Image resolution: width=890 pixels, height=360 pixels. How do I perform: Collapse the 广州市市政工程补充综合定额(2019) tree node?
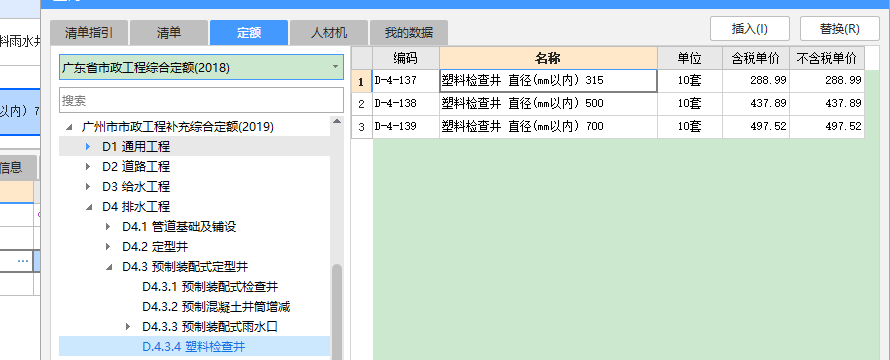pos(69,127)
